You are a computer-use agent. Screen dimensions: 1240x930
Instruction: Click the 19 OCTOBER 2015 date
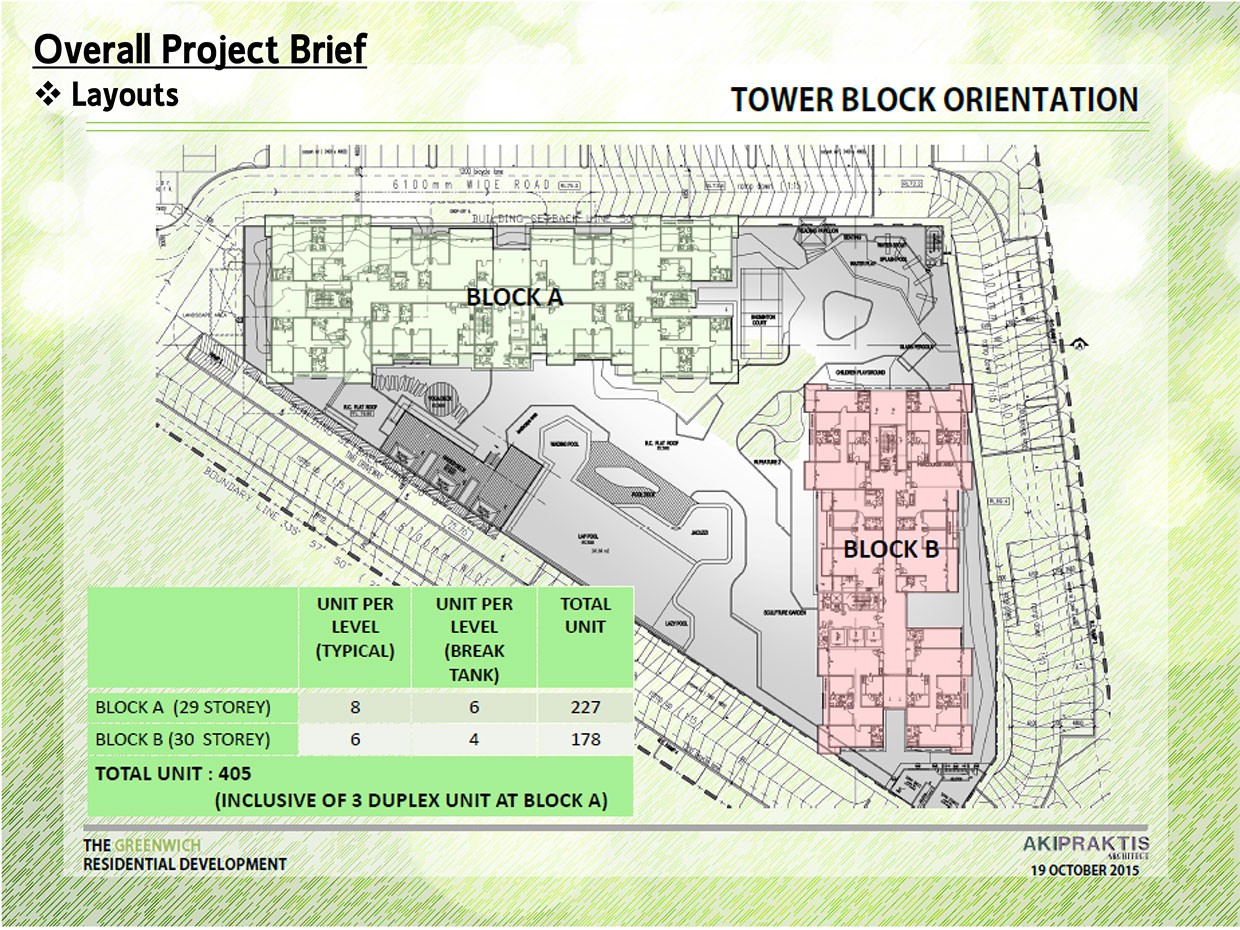tap(1085, 870)
